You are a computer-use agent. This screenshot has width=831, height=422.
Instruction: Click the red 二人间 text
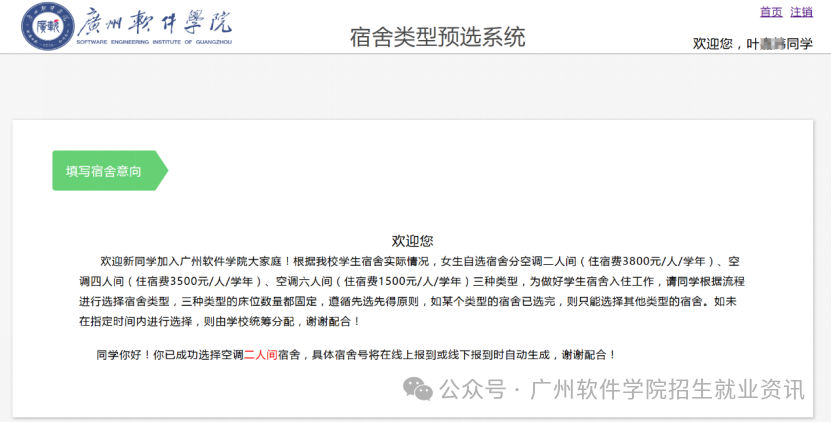coord(261,355)
